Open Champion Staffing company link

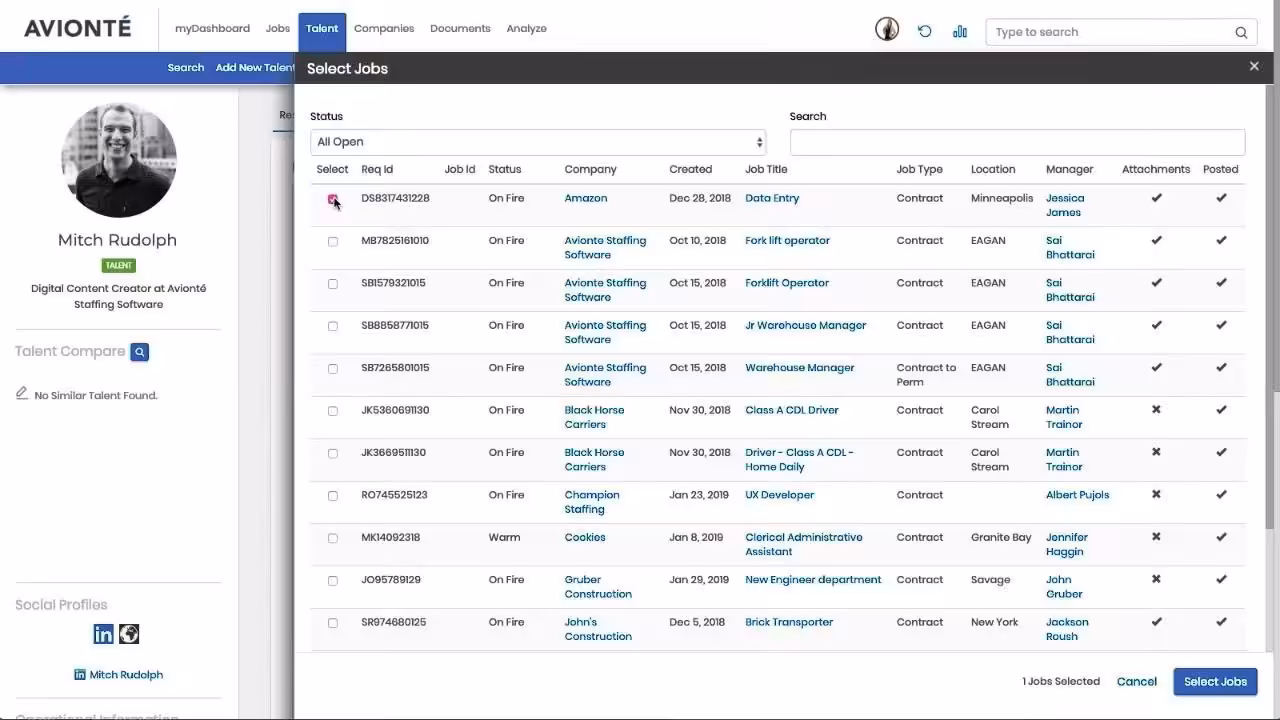[x=592, y=502]
